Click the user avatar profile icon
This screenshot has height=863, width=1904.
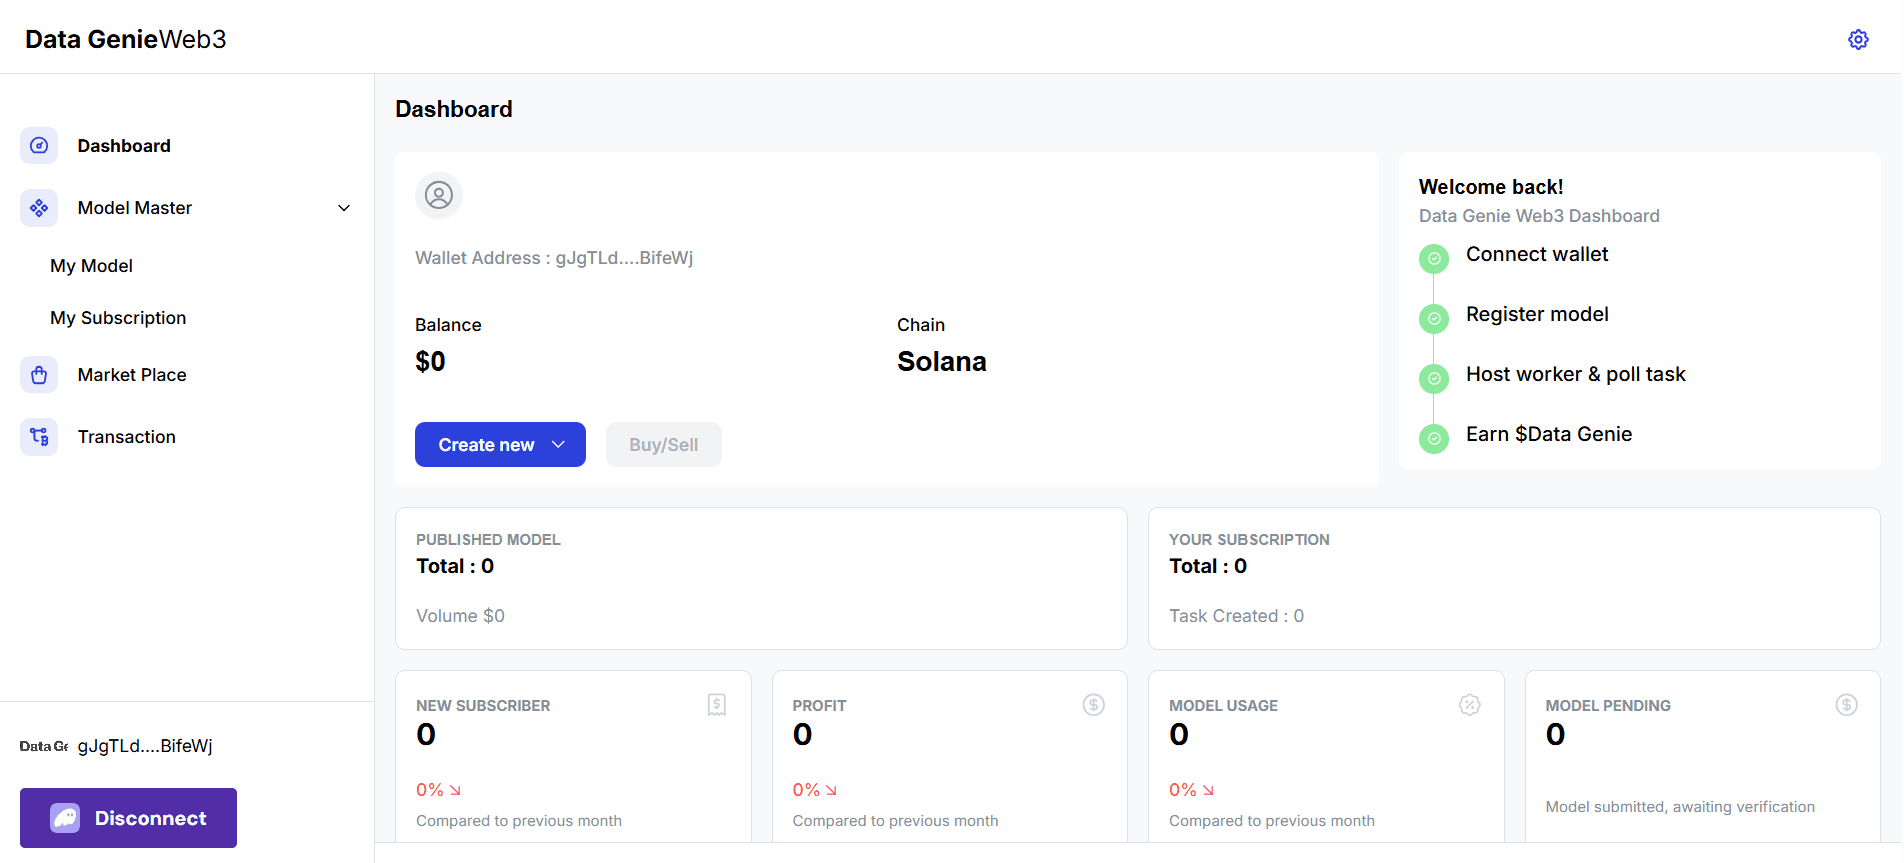(x=439, y=195)
